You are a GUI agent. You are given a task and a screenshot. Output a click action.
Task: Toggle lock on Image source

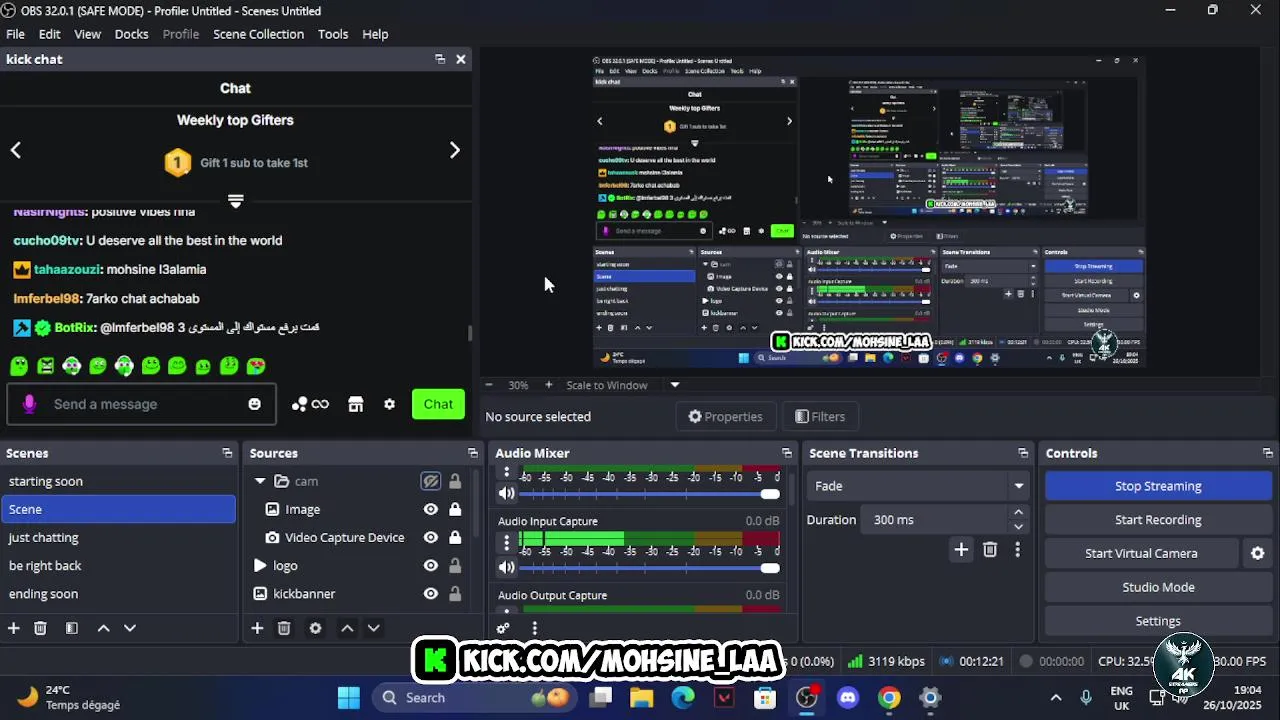(455, 509)
